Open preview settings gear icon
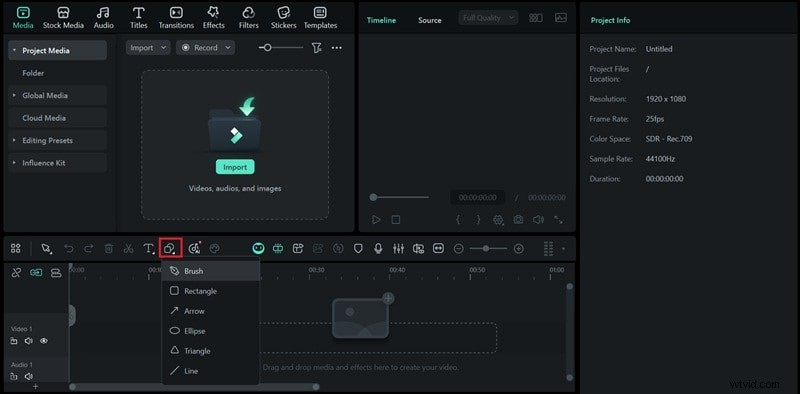 tap(498, 220)
